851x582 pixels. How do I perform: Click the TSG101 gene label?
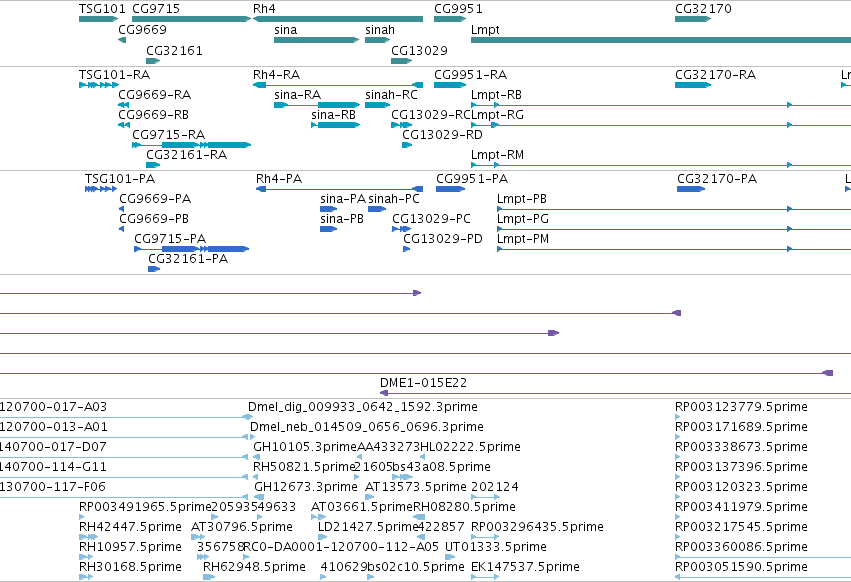tap(102, 9)
